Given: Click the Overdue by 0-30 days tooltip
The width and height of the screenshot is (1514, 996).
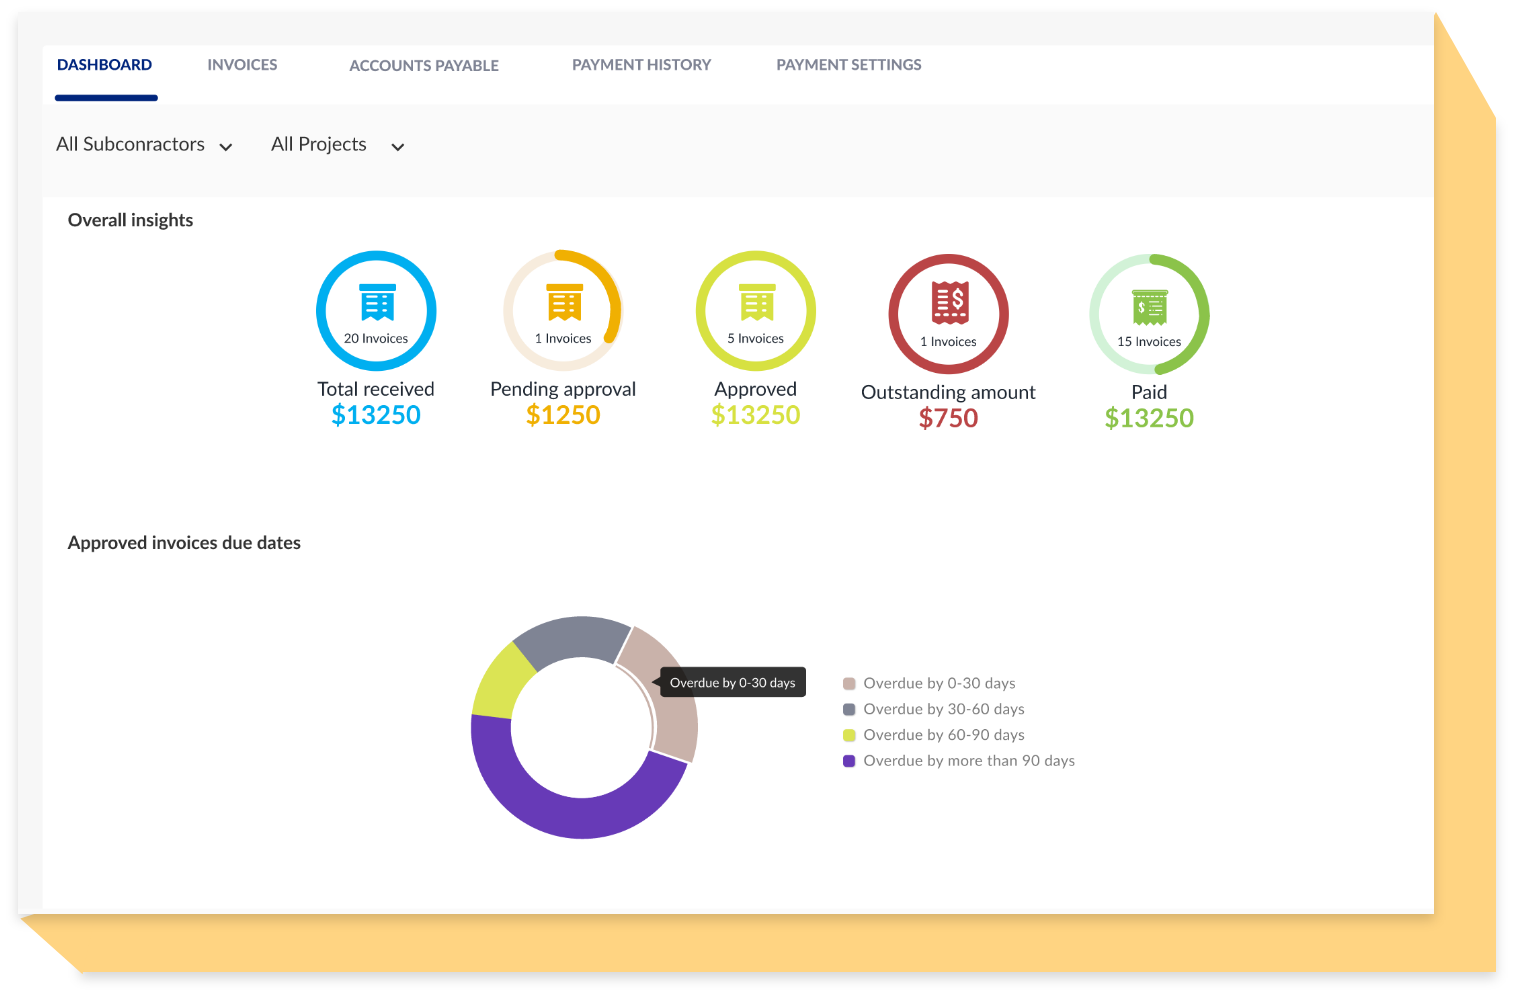Looking at the screenshot, I should 733,682.
